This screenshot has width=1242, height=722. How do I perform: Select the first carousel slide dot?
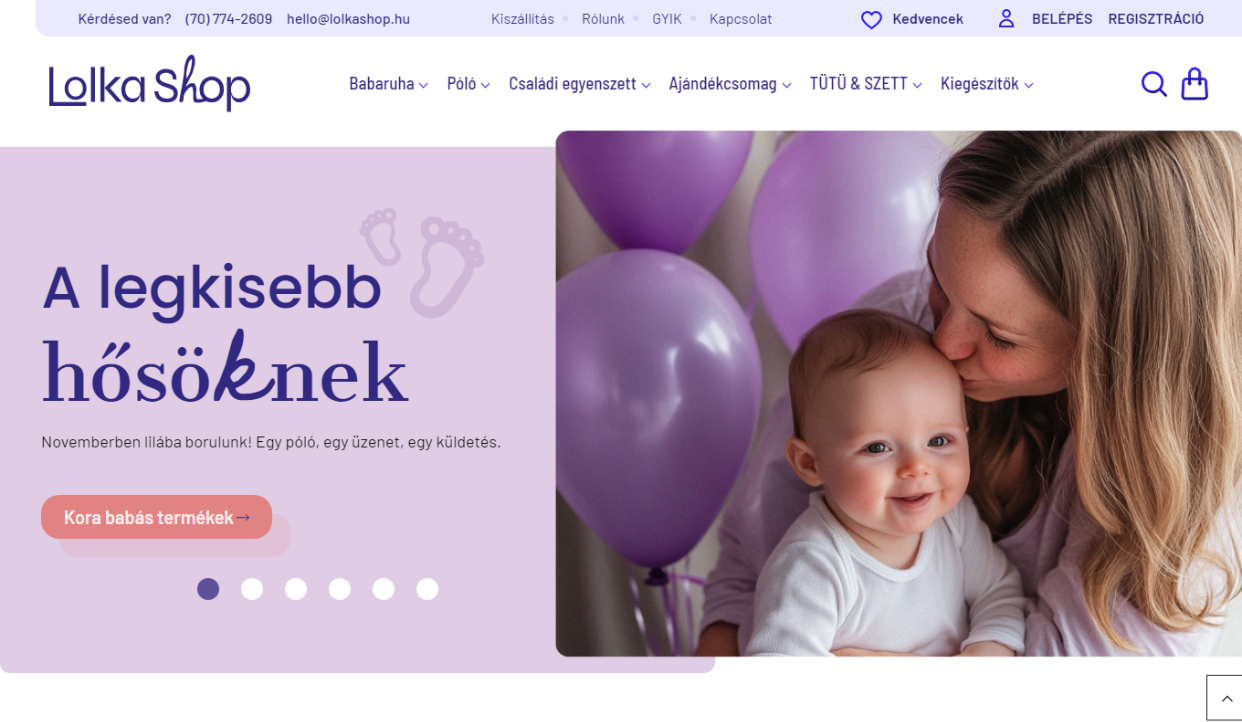[208, 589]
